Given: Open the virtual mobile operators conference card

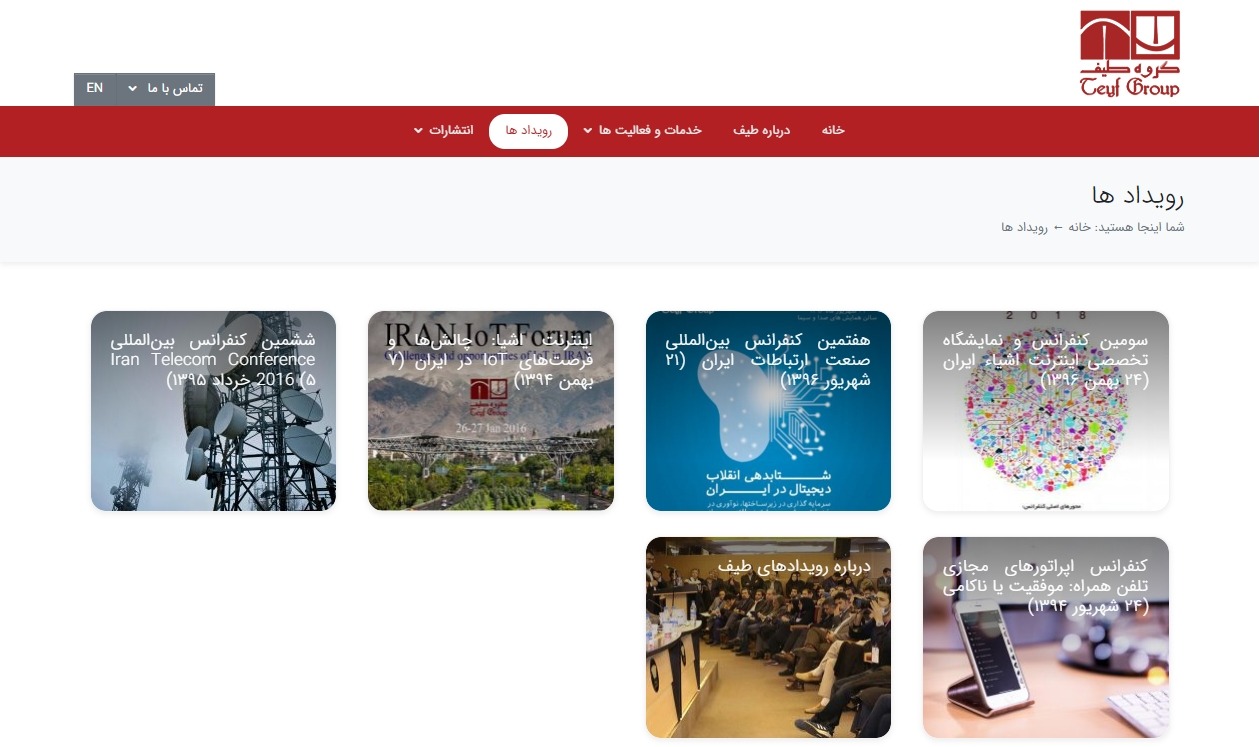Looking at the screenshot, I should pos(1045,637).
